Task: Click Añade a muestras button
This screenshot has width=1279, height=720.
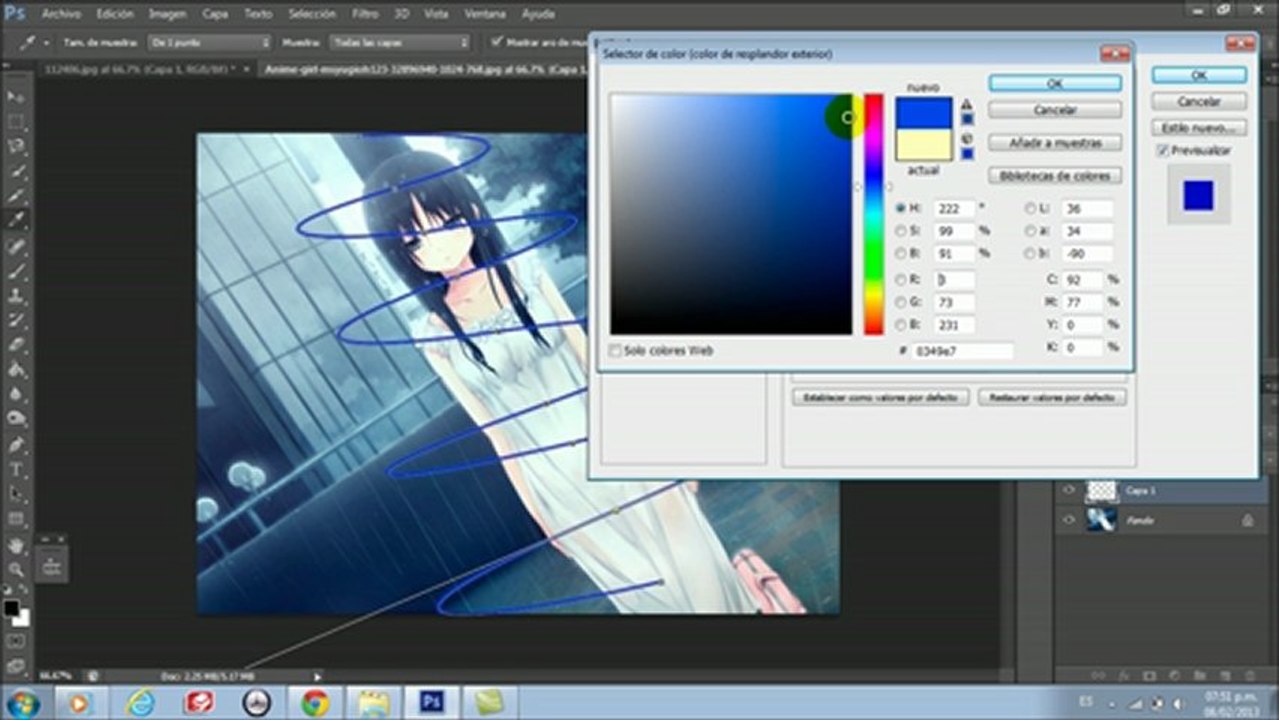Action: (x=1055, y=143)
